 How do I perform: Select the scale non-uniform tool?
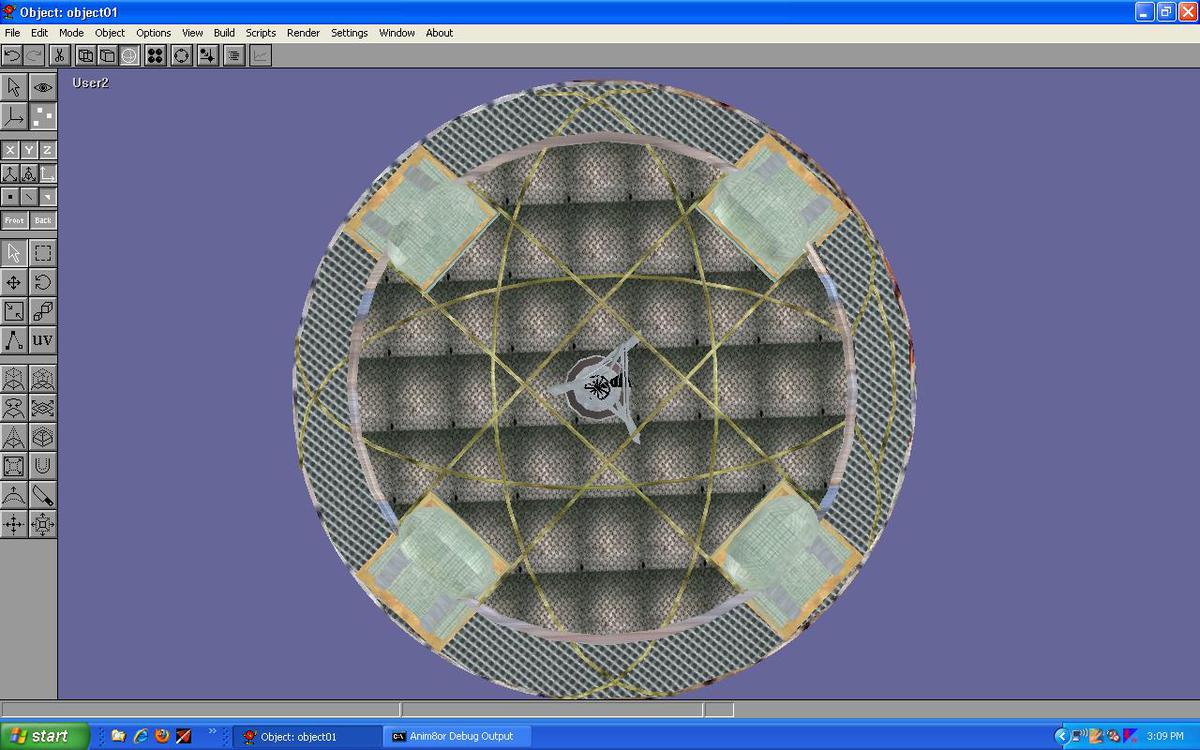click(14, 311)
